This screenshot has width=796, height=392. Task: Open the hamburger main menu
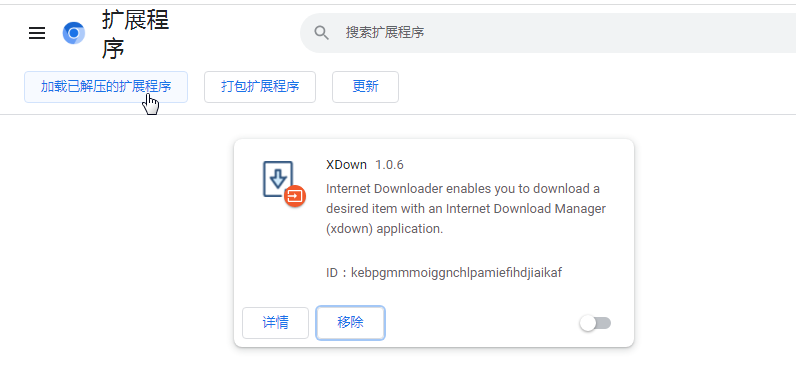(37, 34)
